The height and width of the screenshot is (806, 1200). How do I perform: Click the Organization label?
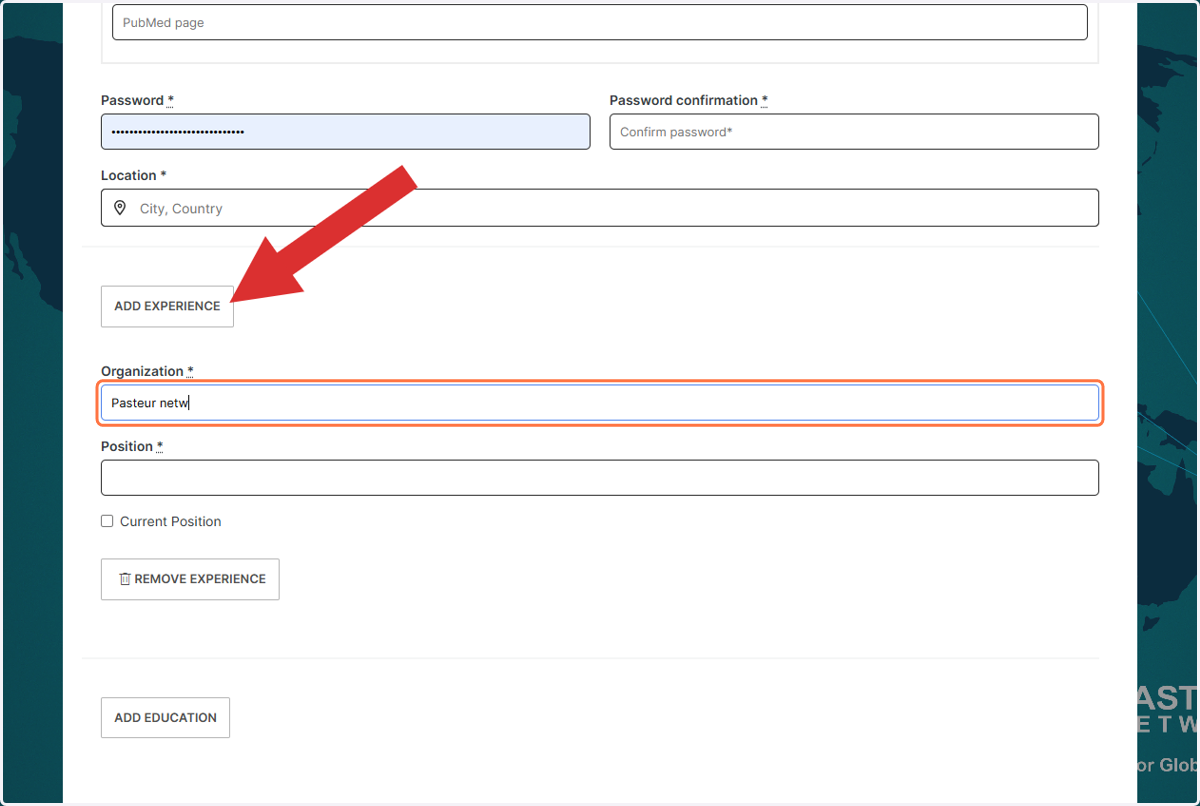[x=147, y=371]
